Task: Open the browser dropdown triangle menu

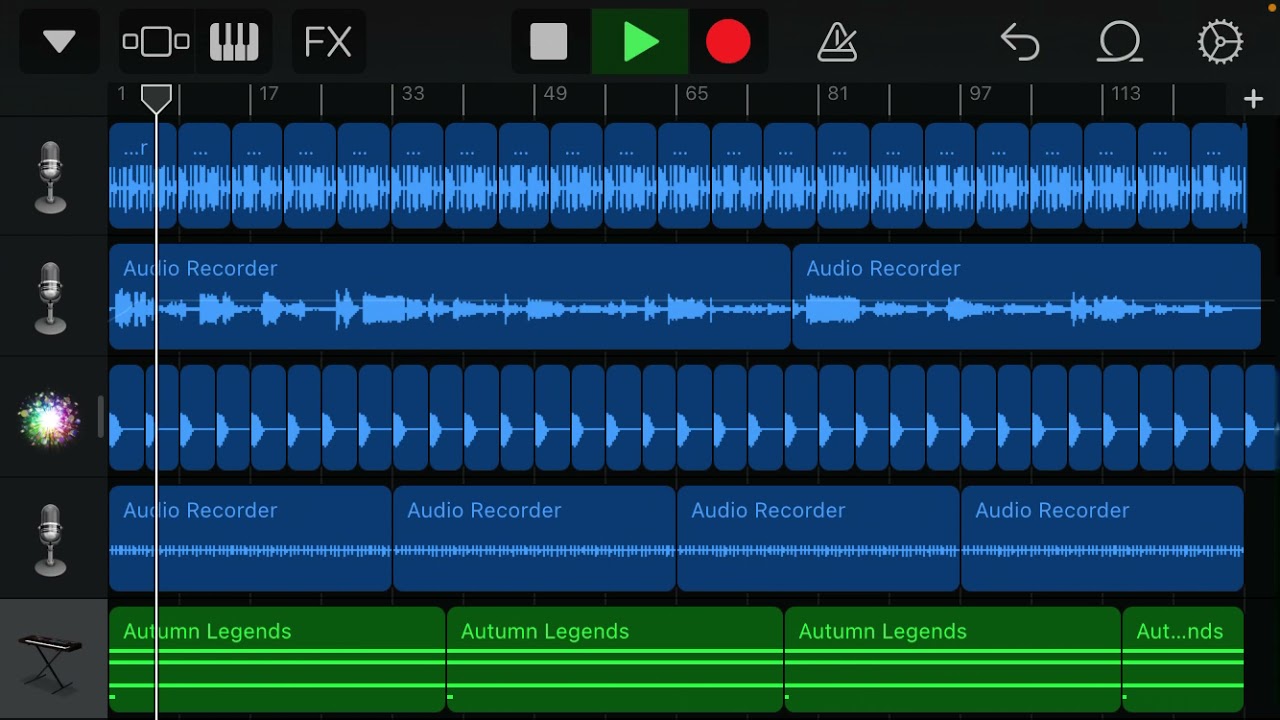Action: tap(59, 42)
